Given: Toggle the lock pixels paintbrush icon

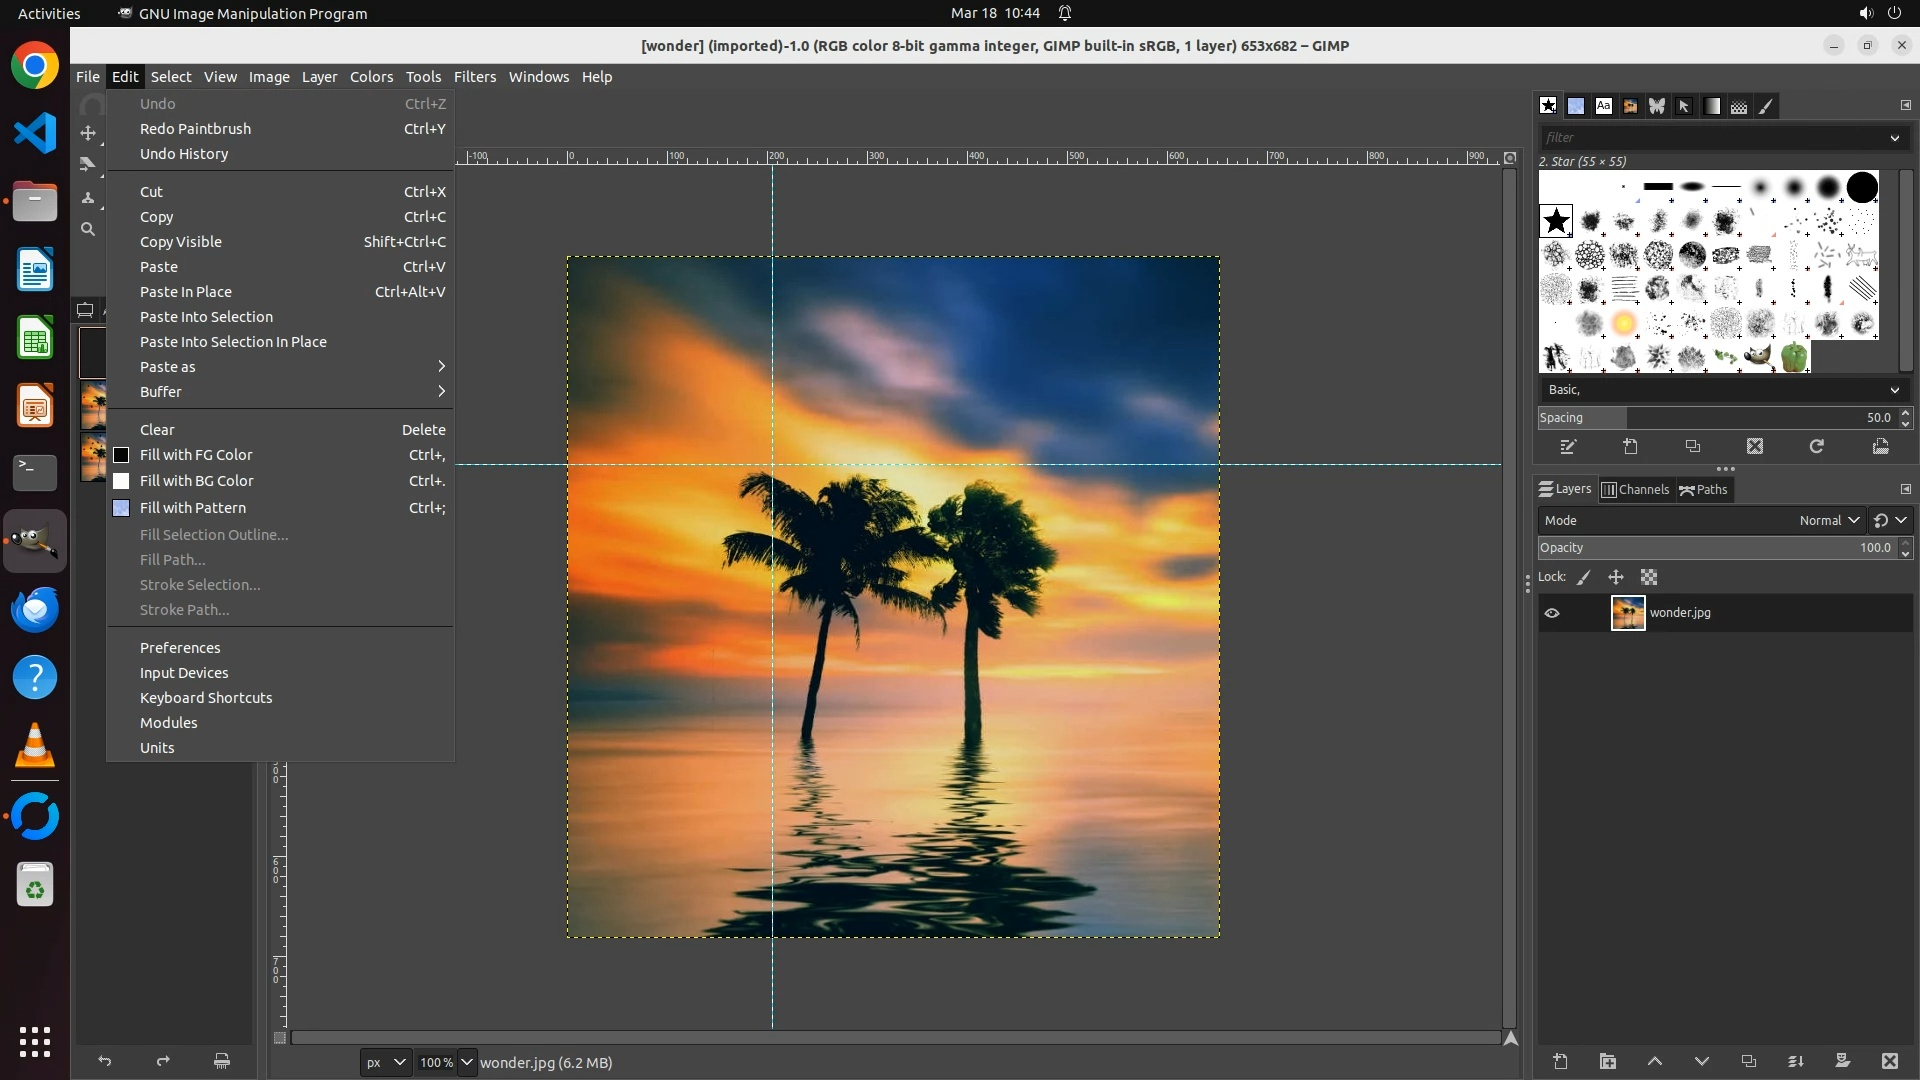Looking at the screenshot, I should (1584, 577).
